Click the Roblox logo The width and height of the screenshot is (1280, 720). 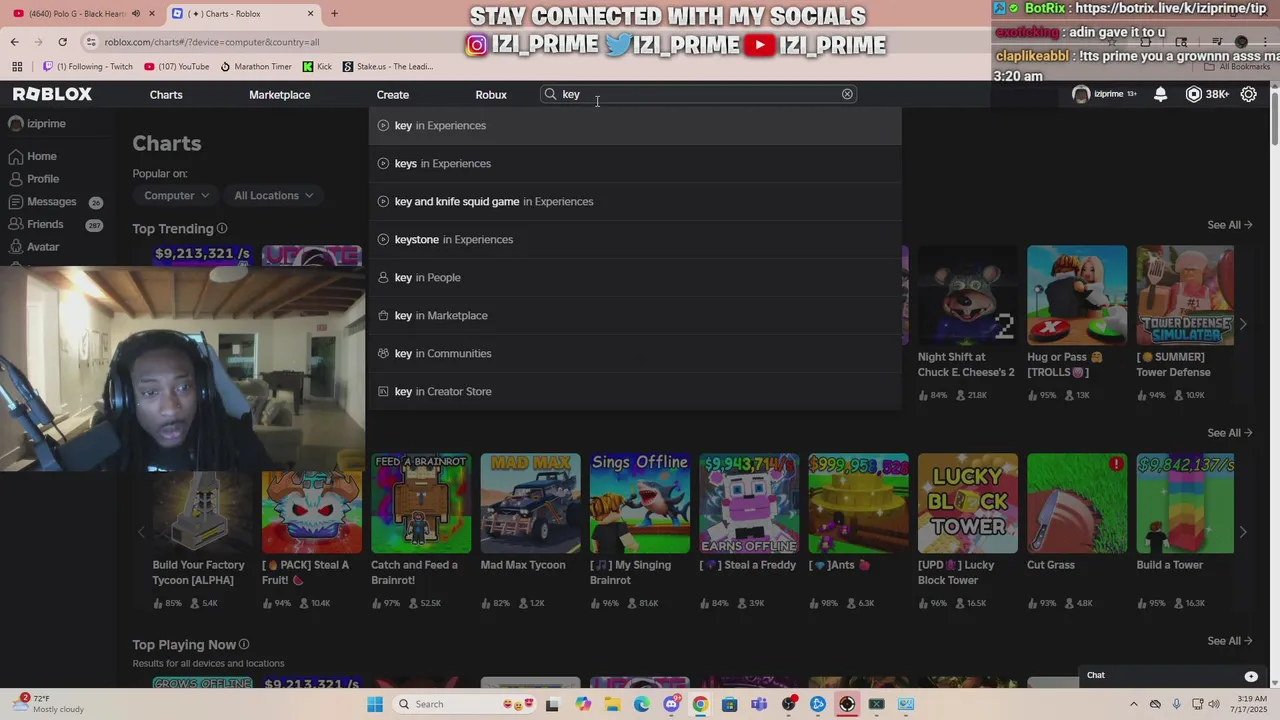[x=52, y=94]
